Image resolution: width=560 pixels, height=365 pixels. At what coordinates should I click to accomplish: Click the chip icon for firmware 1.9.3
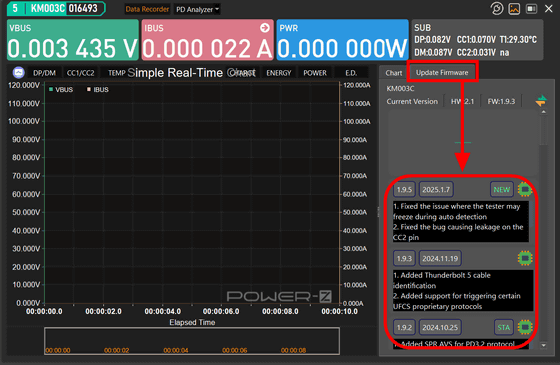[x=525, y=258]
